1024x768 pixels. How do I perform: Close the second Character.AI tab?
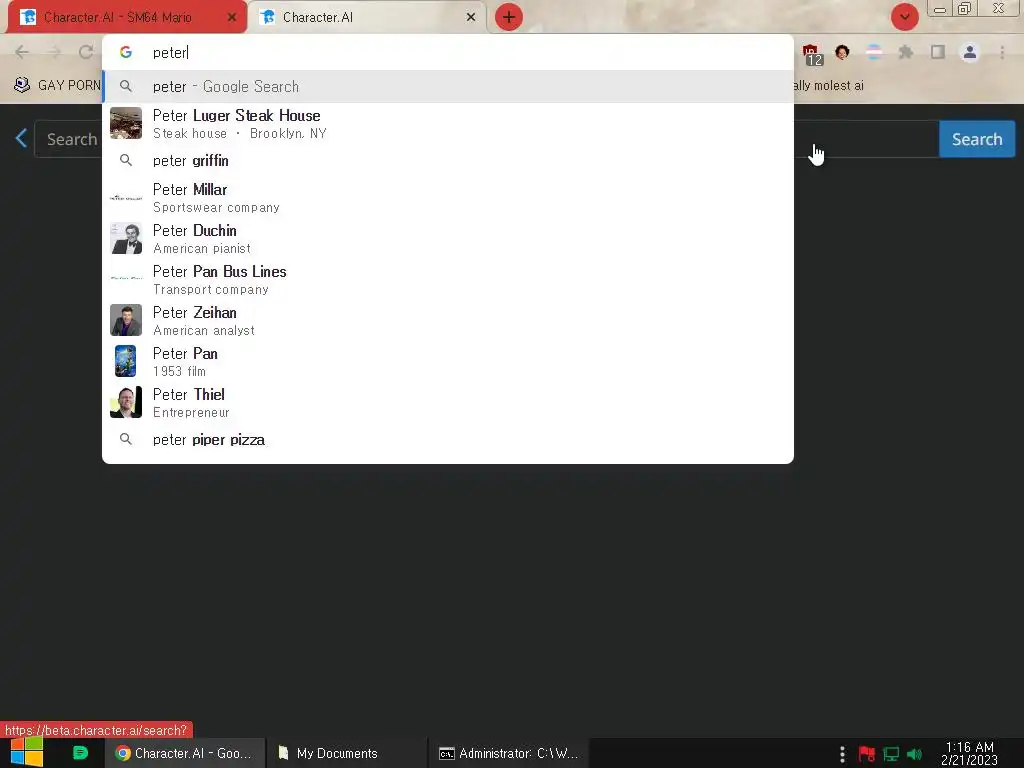click(471, 18)
